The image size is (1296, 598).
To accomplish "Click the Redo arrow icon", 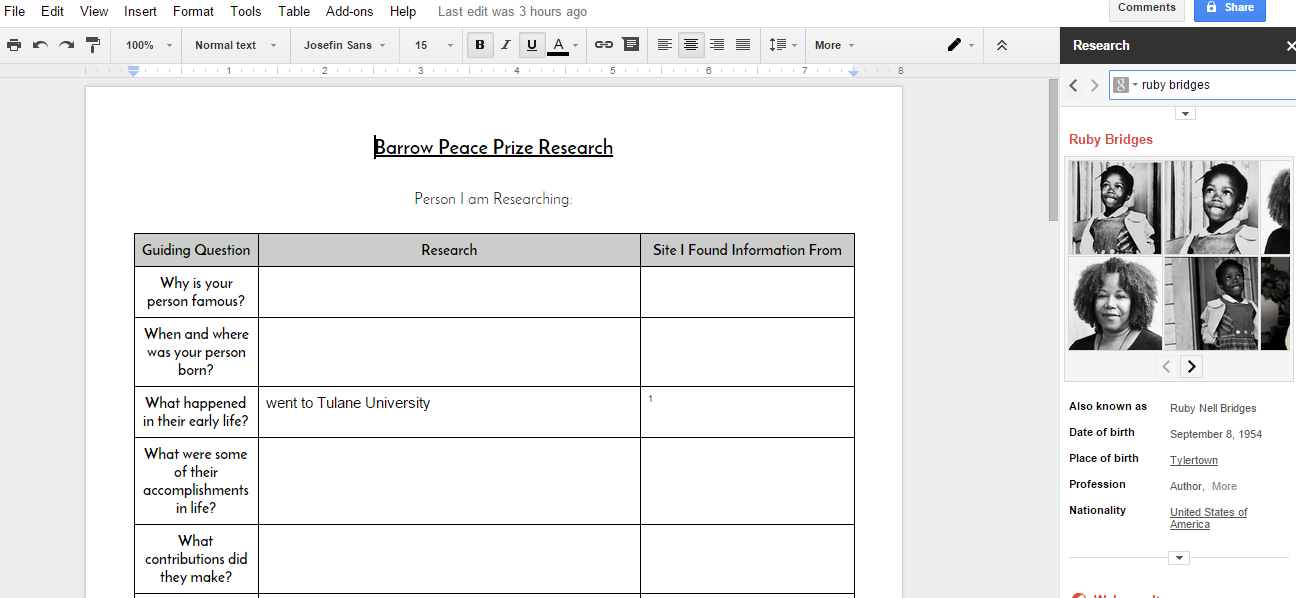I will (x=66, y=45).
